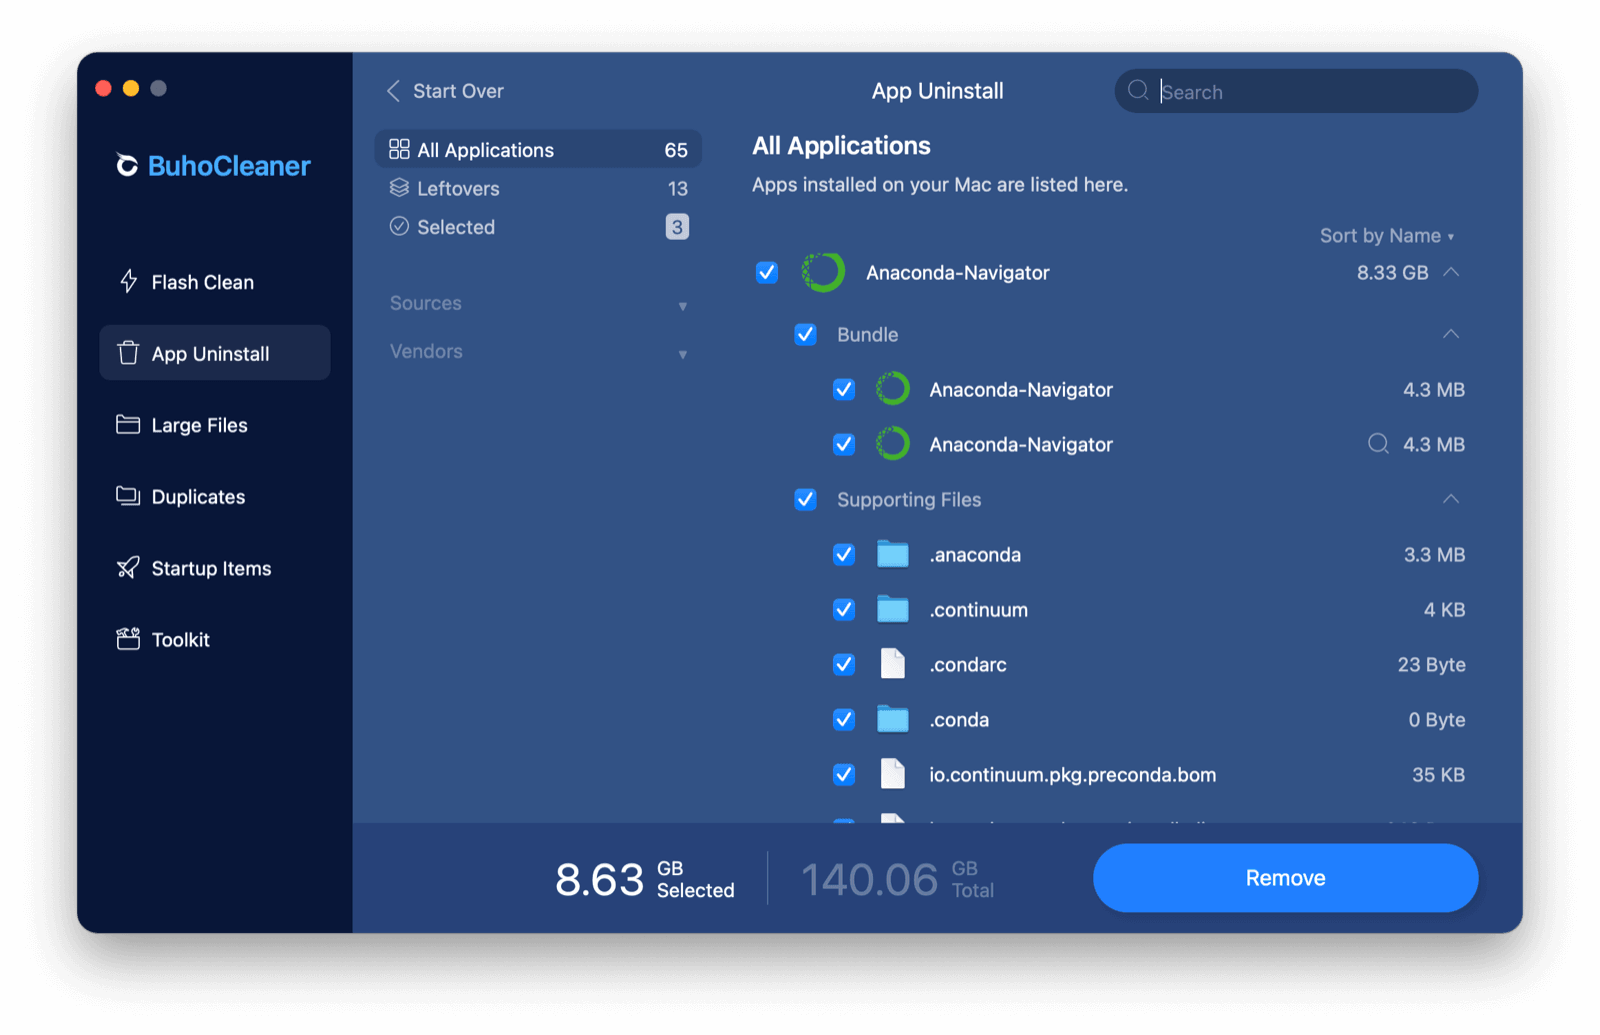
Task: Collapse Anaconda-Navigator 8.33 GB row
Action: (x=1451, y=272)
